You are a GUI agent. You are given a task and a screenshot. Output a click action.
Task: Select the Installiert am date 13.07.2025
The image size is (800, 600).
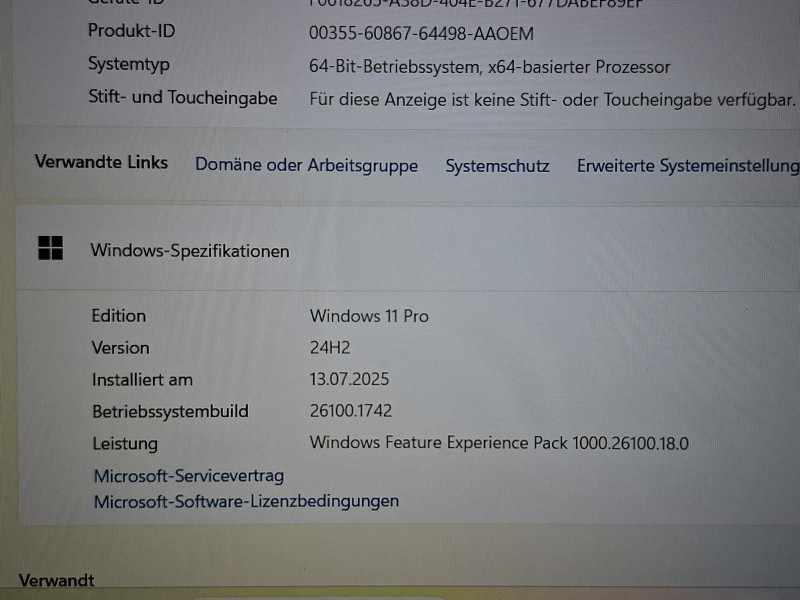click(349, 379)
